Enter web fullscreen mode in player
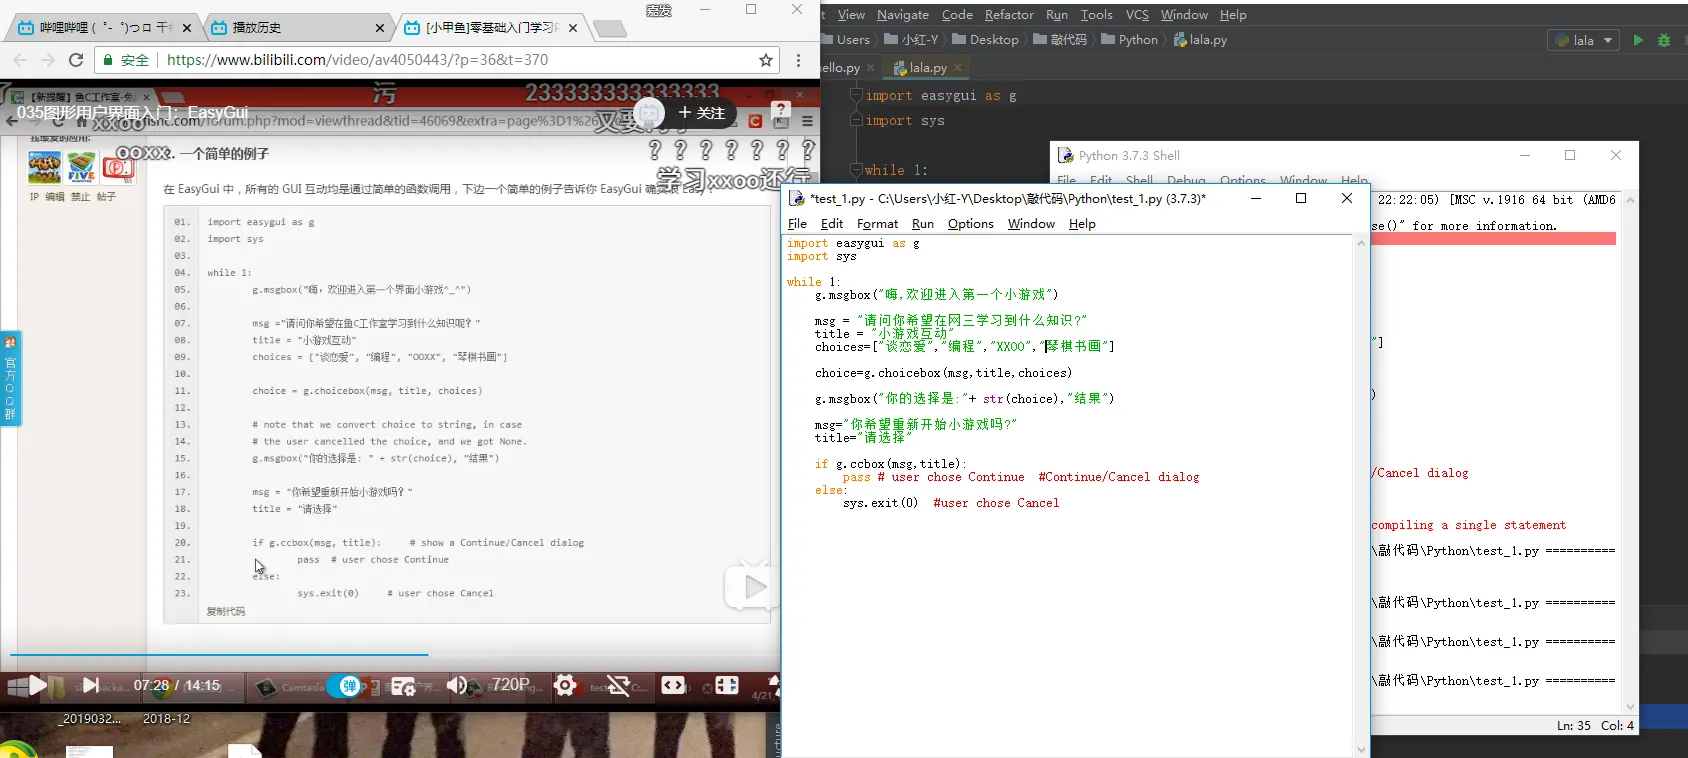The width and height of the screenshot is (1688, 758). tap(727, 685)
